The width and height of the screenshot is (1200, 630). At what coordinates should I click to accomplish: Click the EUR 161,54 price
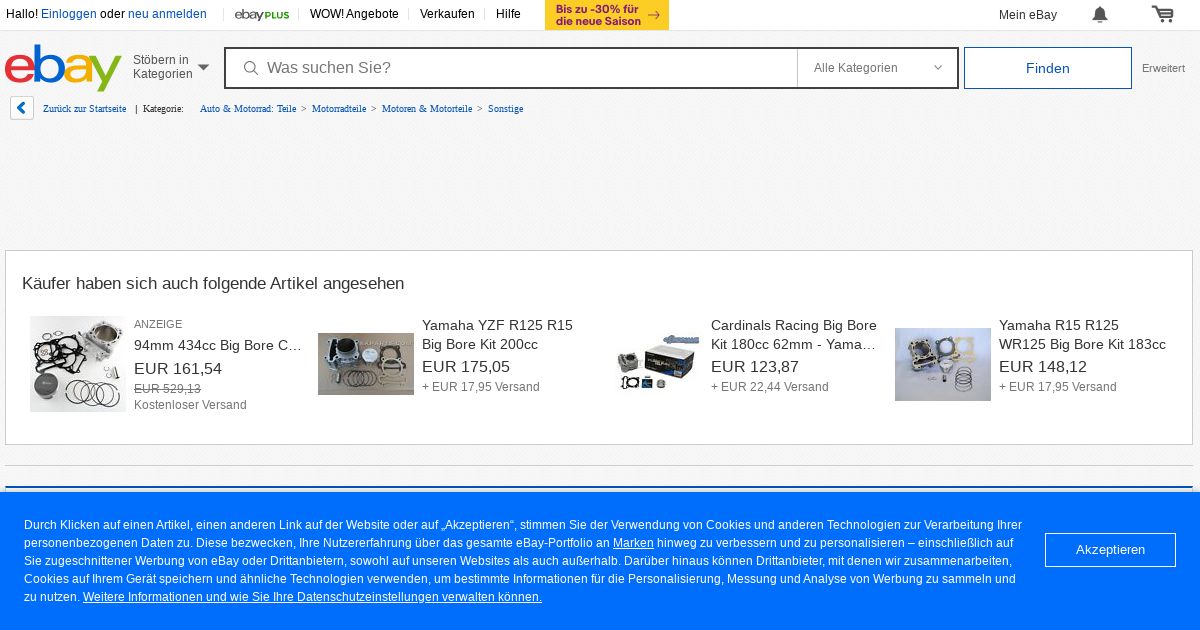178,369
